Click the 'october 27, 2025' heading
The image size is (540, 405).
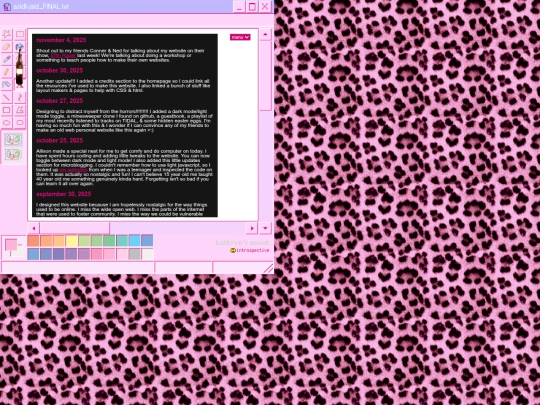click(x=60, y=101)
